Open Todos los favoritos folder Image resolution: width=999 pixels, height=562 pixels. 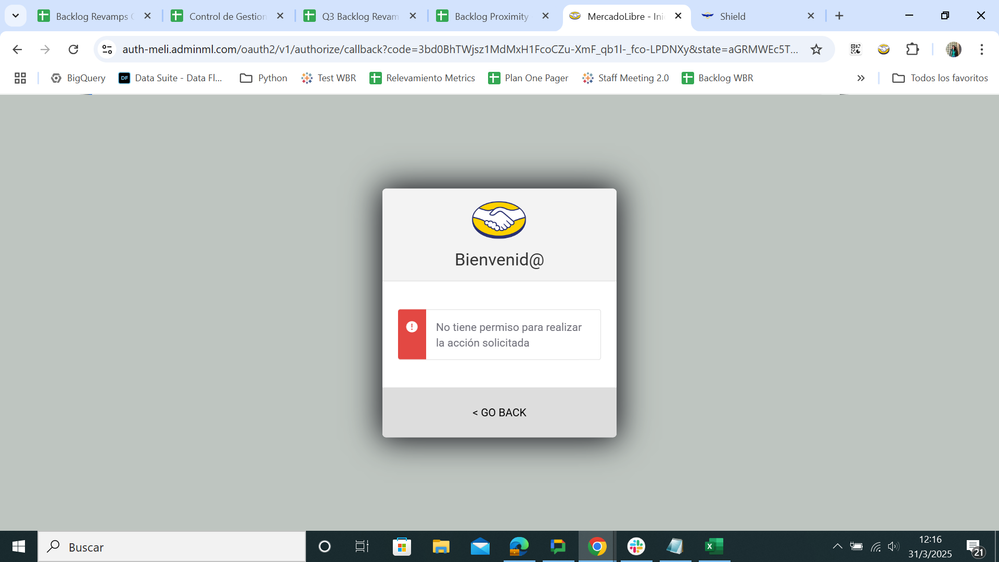click(x=940, y=78)
